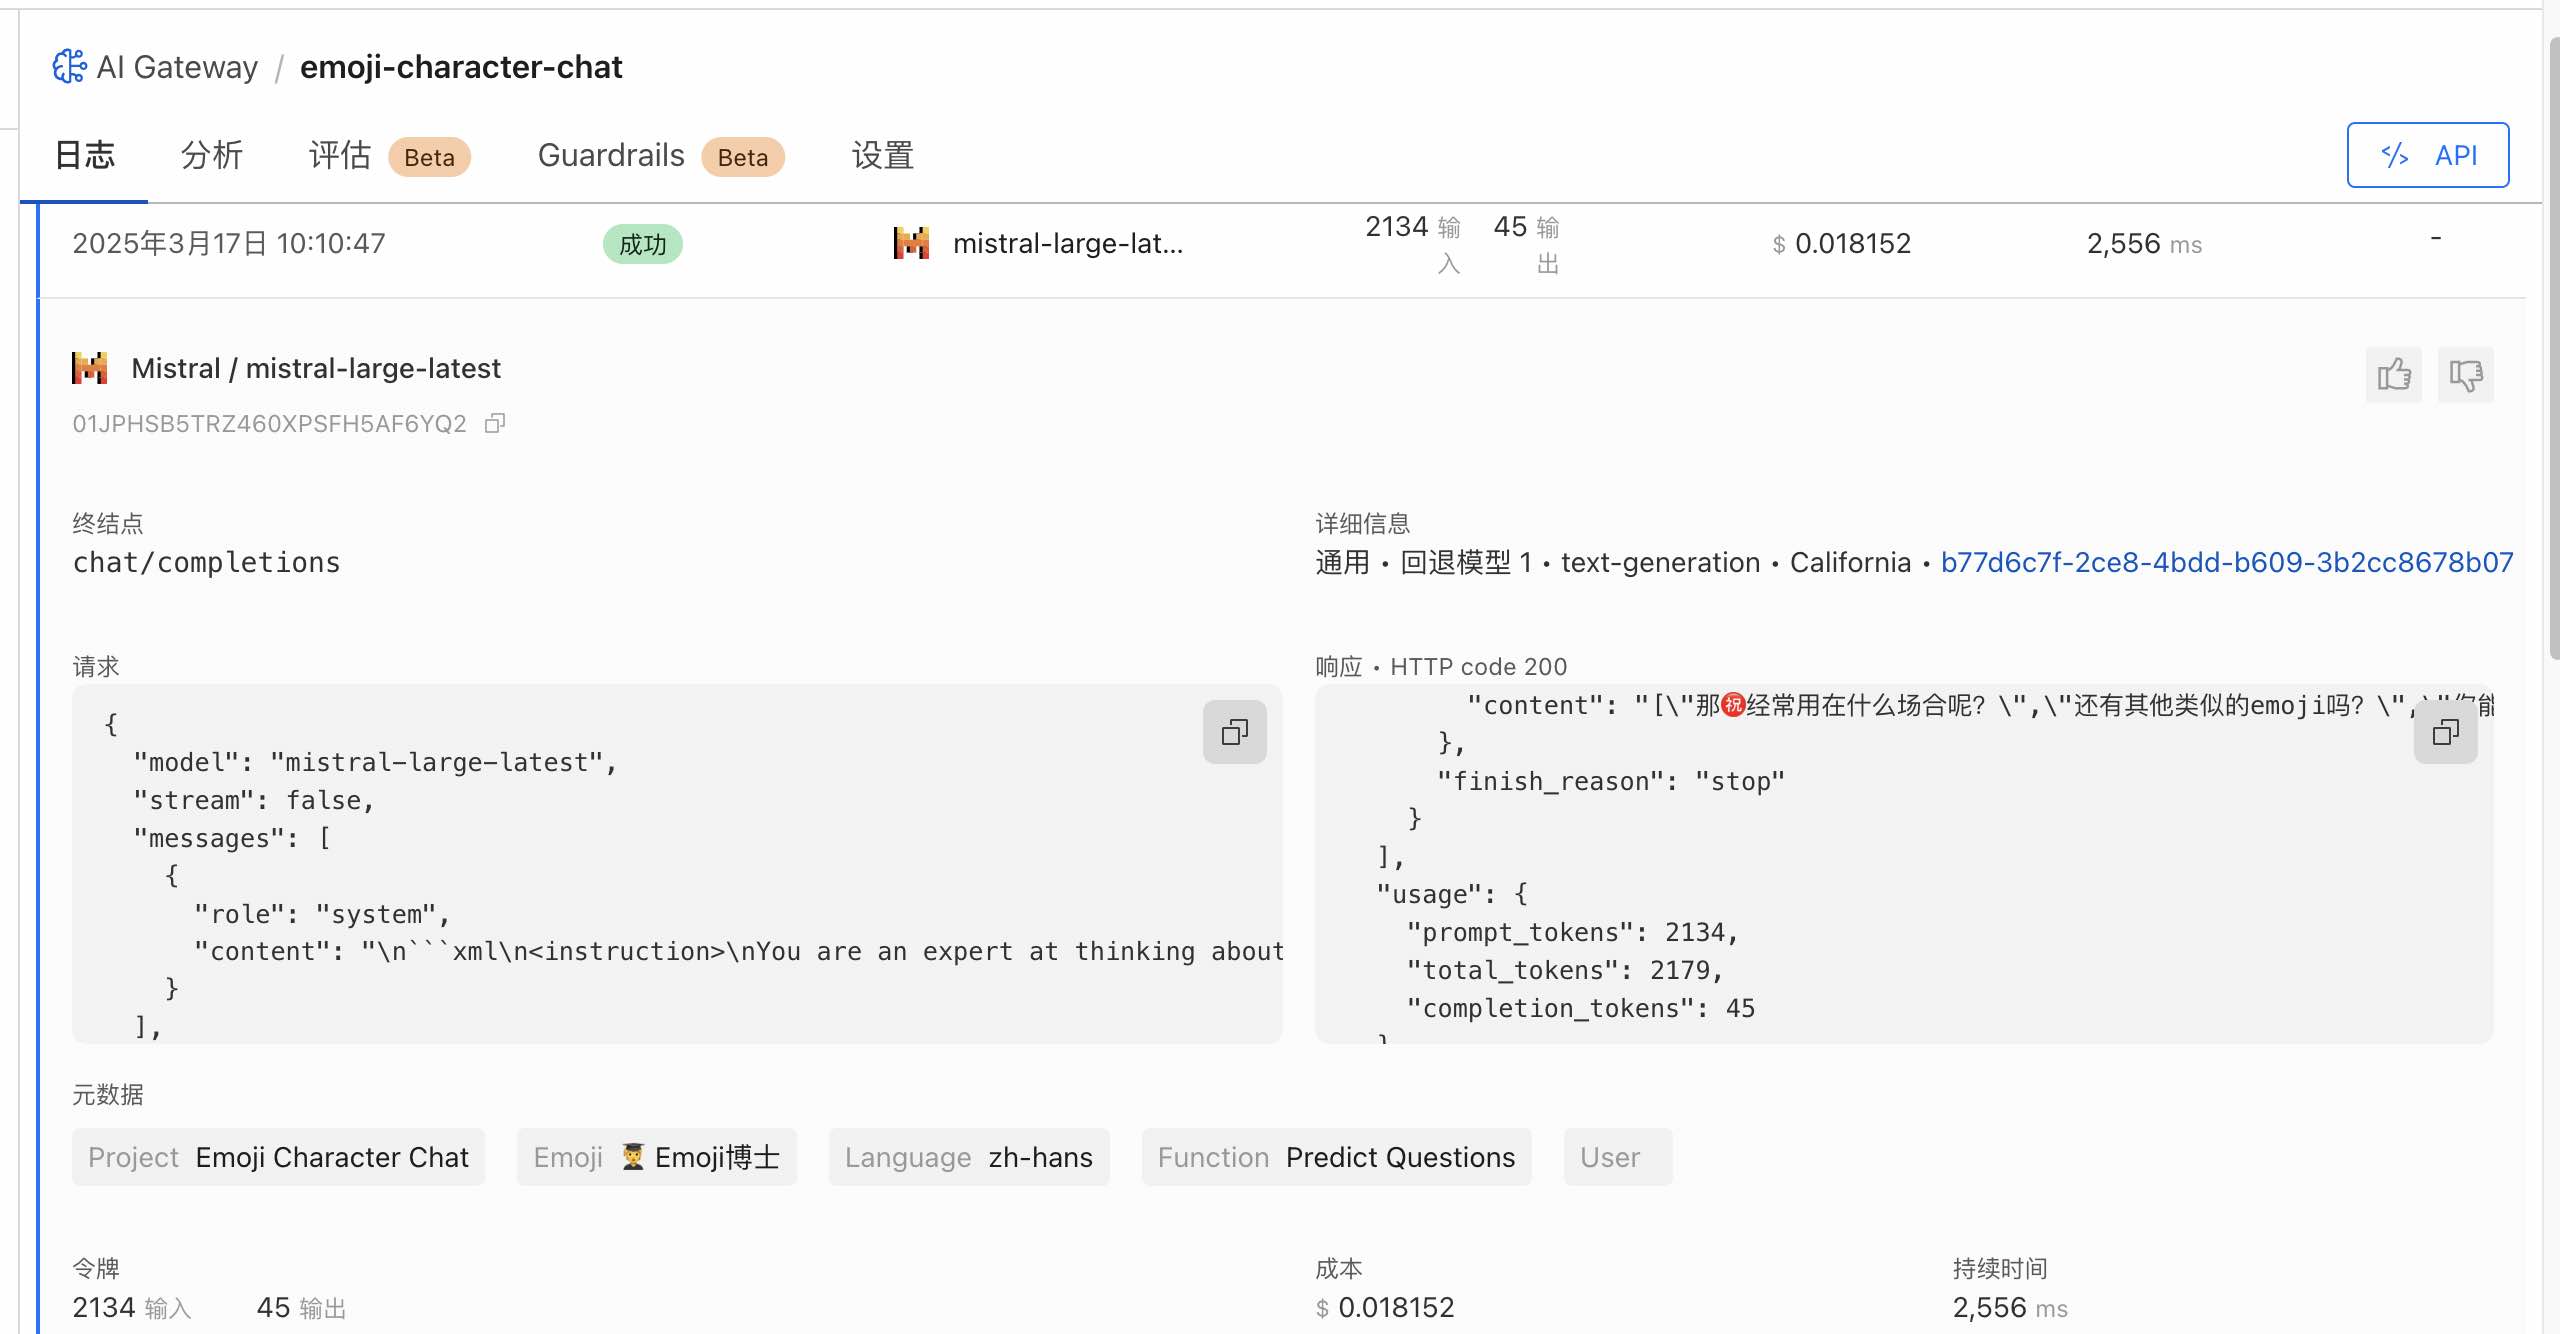Click the Mistral / mistral-large-latest heading
Image resolution: width=2560 pixels, height=1334 pixels.
click(316, 368)
